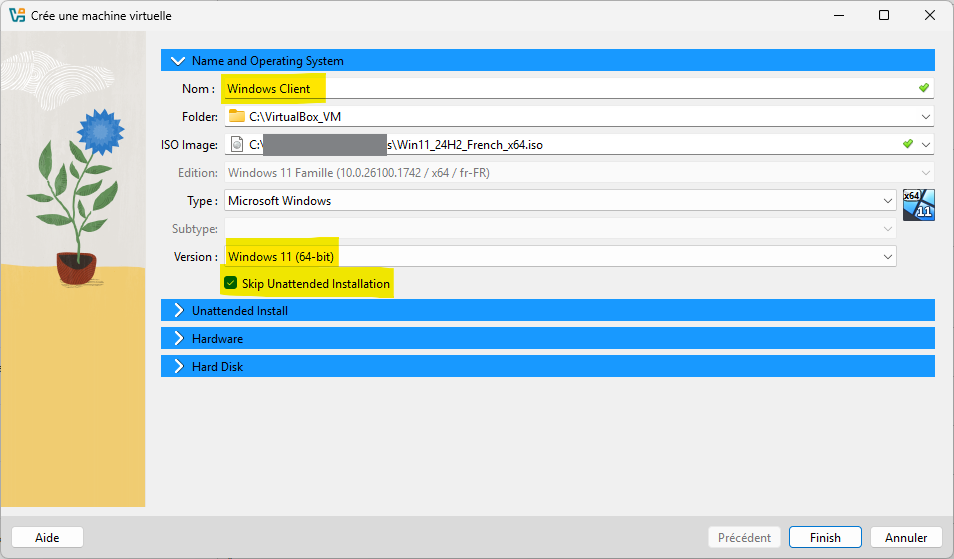Open the Version dropdown showing Windows 11 (64-bit)
This screenshot has height=559, width=954.
pyautogui.click(x=560, y=257)
